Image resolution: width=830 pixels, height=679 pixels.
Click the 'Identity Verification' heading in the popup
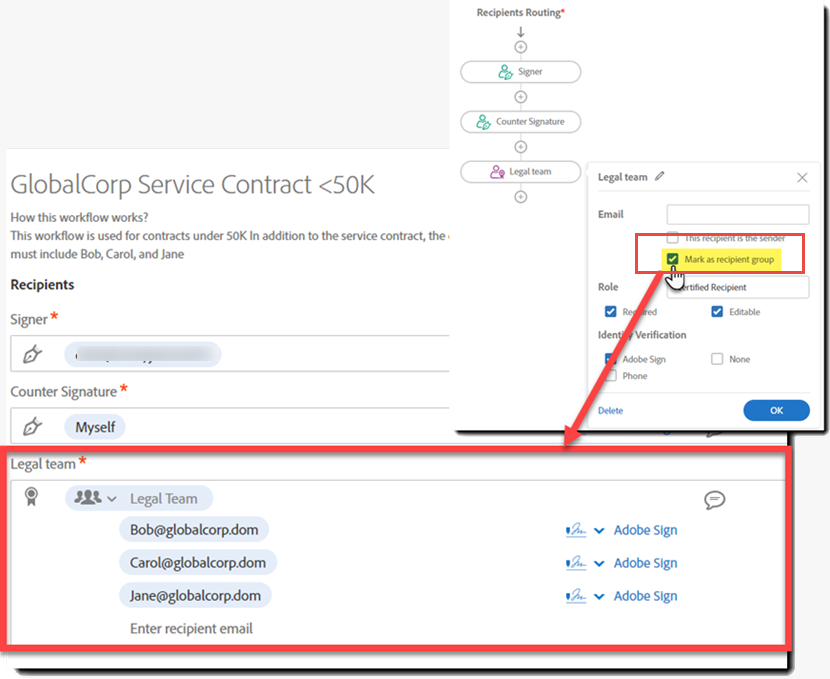[642, 335]
